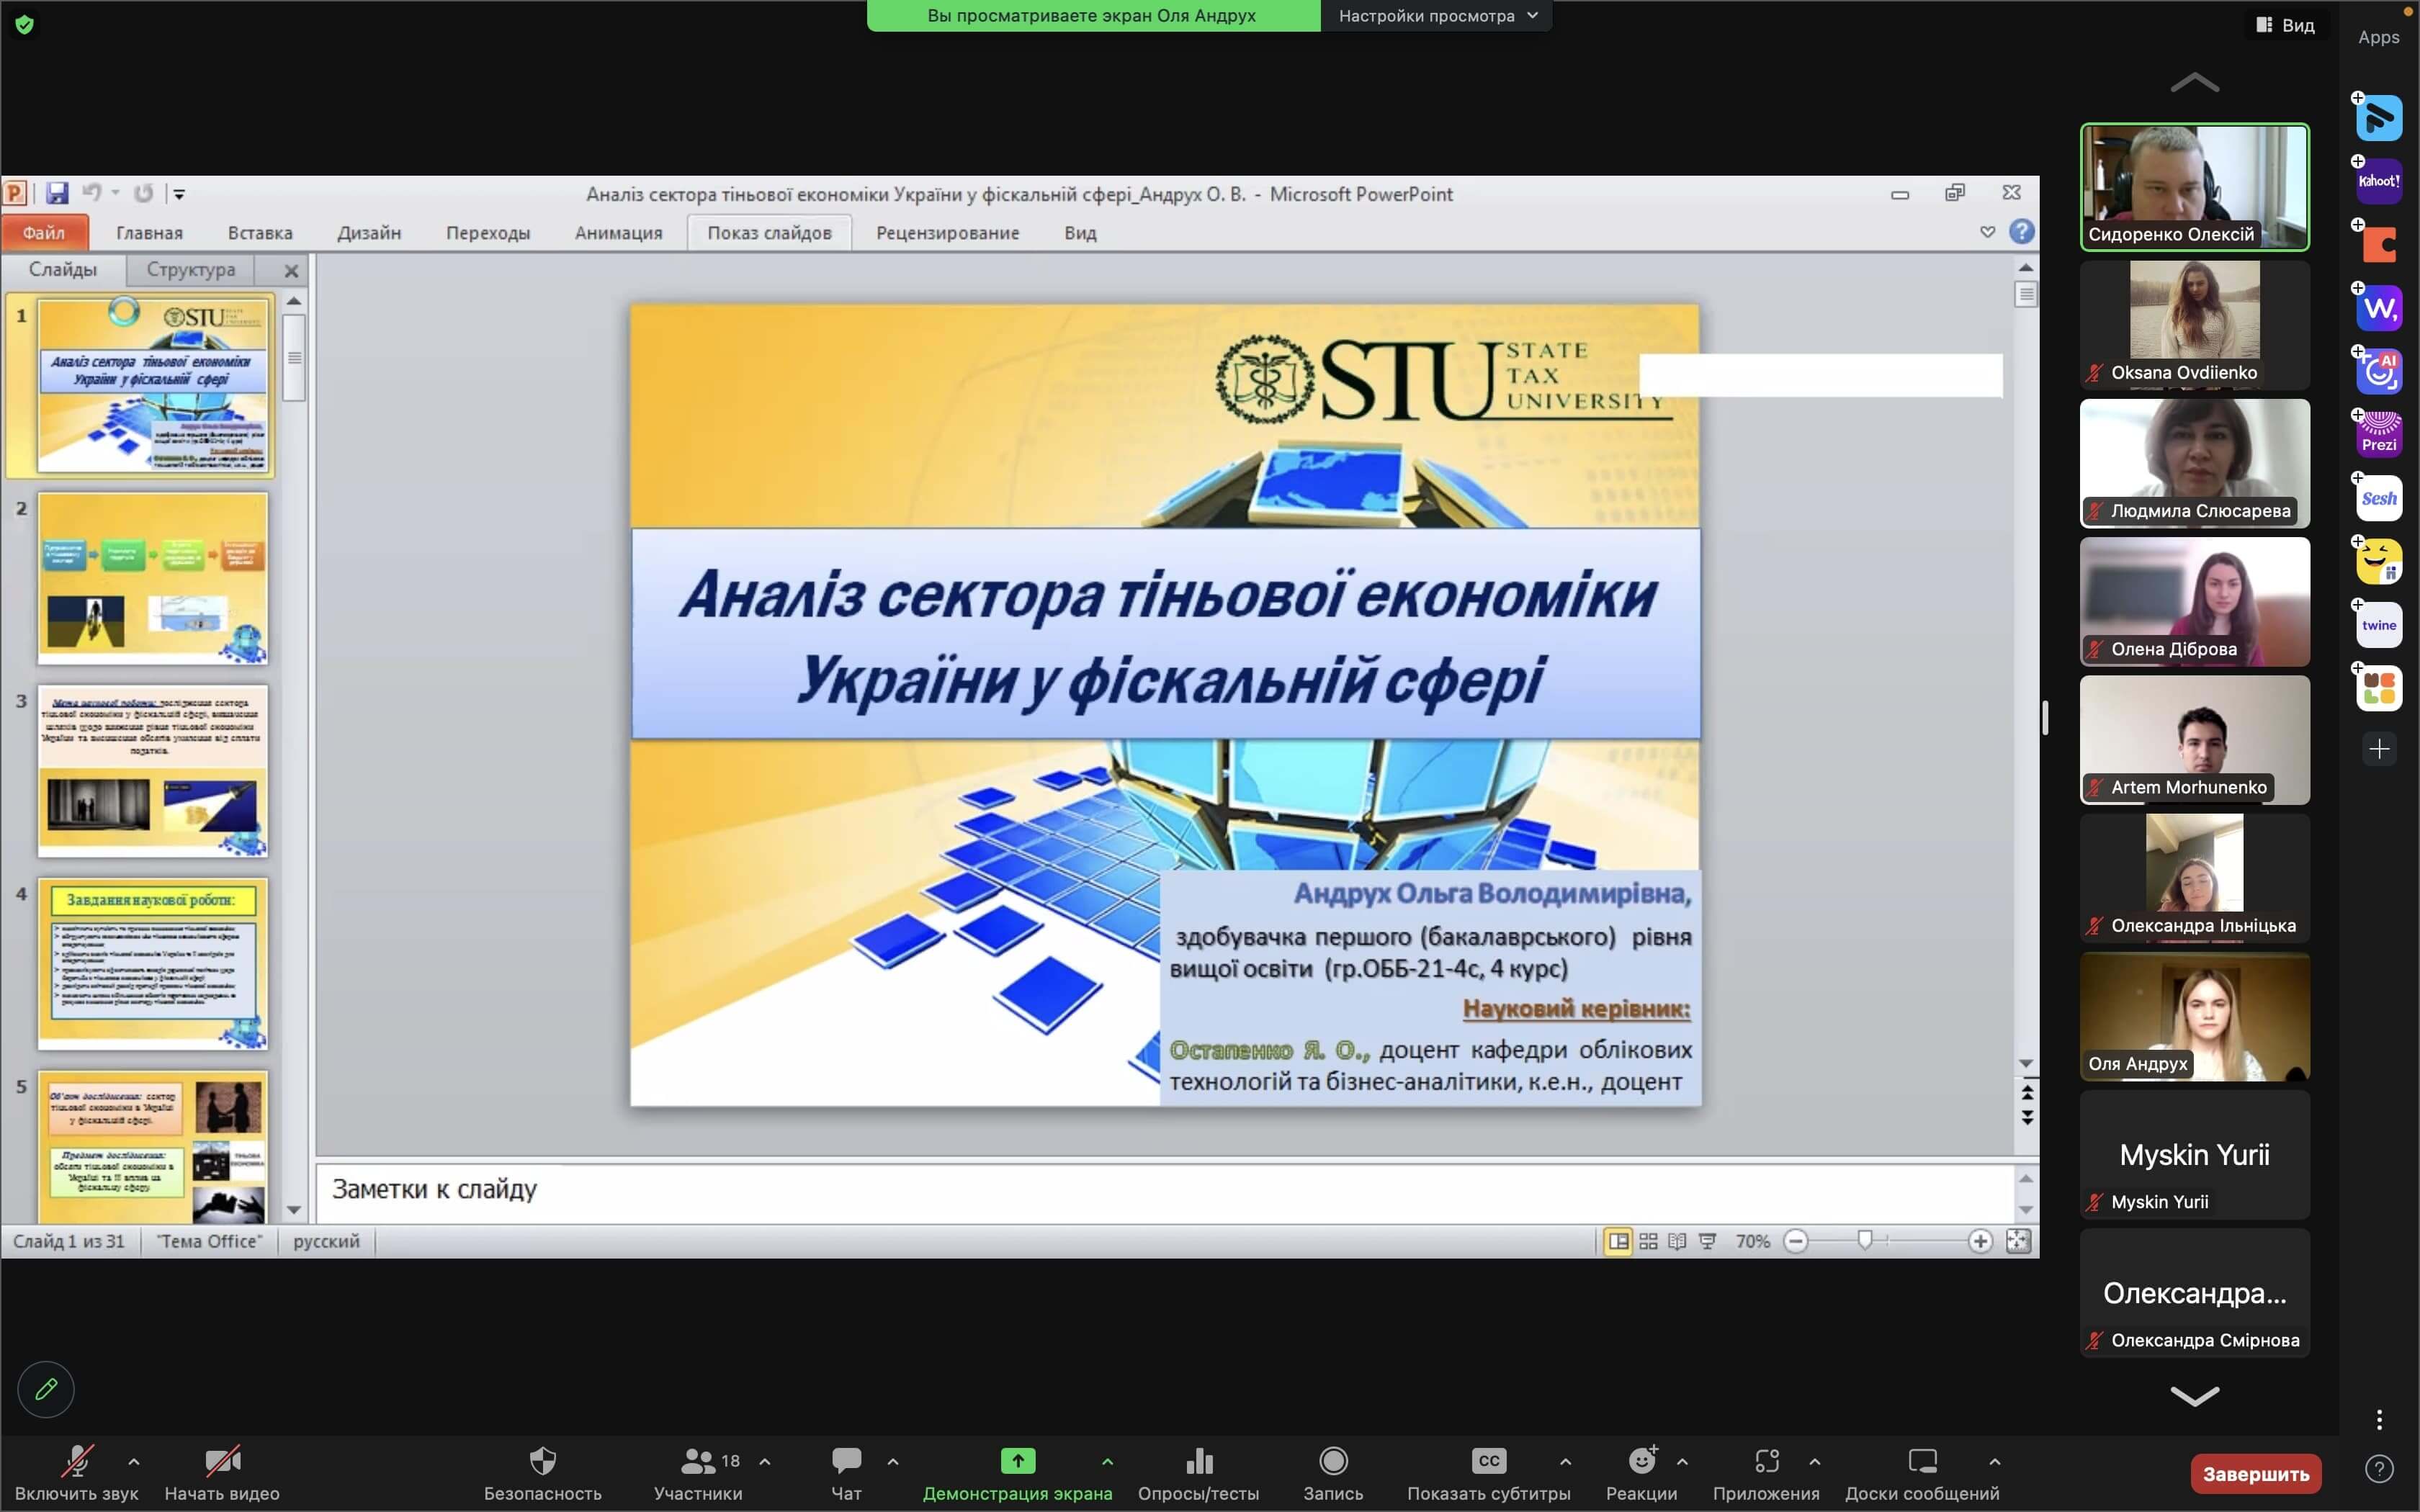The width and height of the screenshot is (2420, 1512).
Task: Open the Вставка ribbon tab
Action: [x=260, y=232]
